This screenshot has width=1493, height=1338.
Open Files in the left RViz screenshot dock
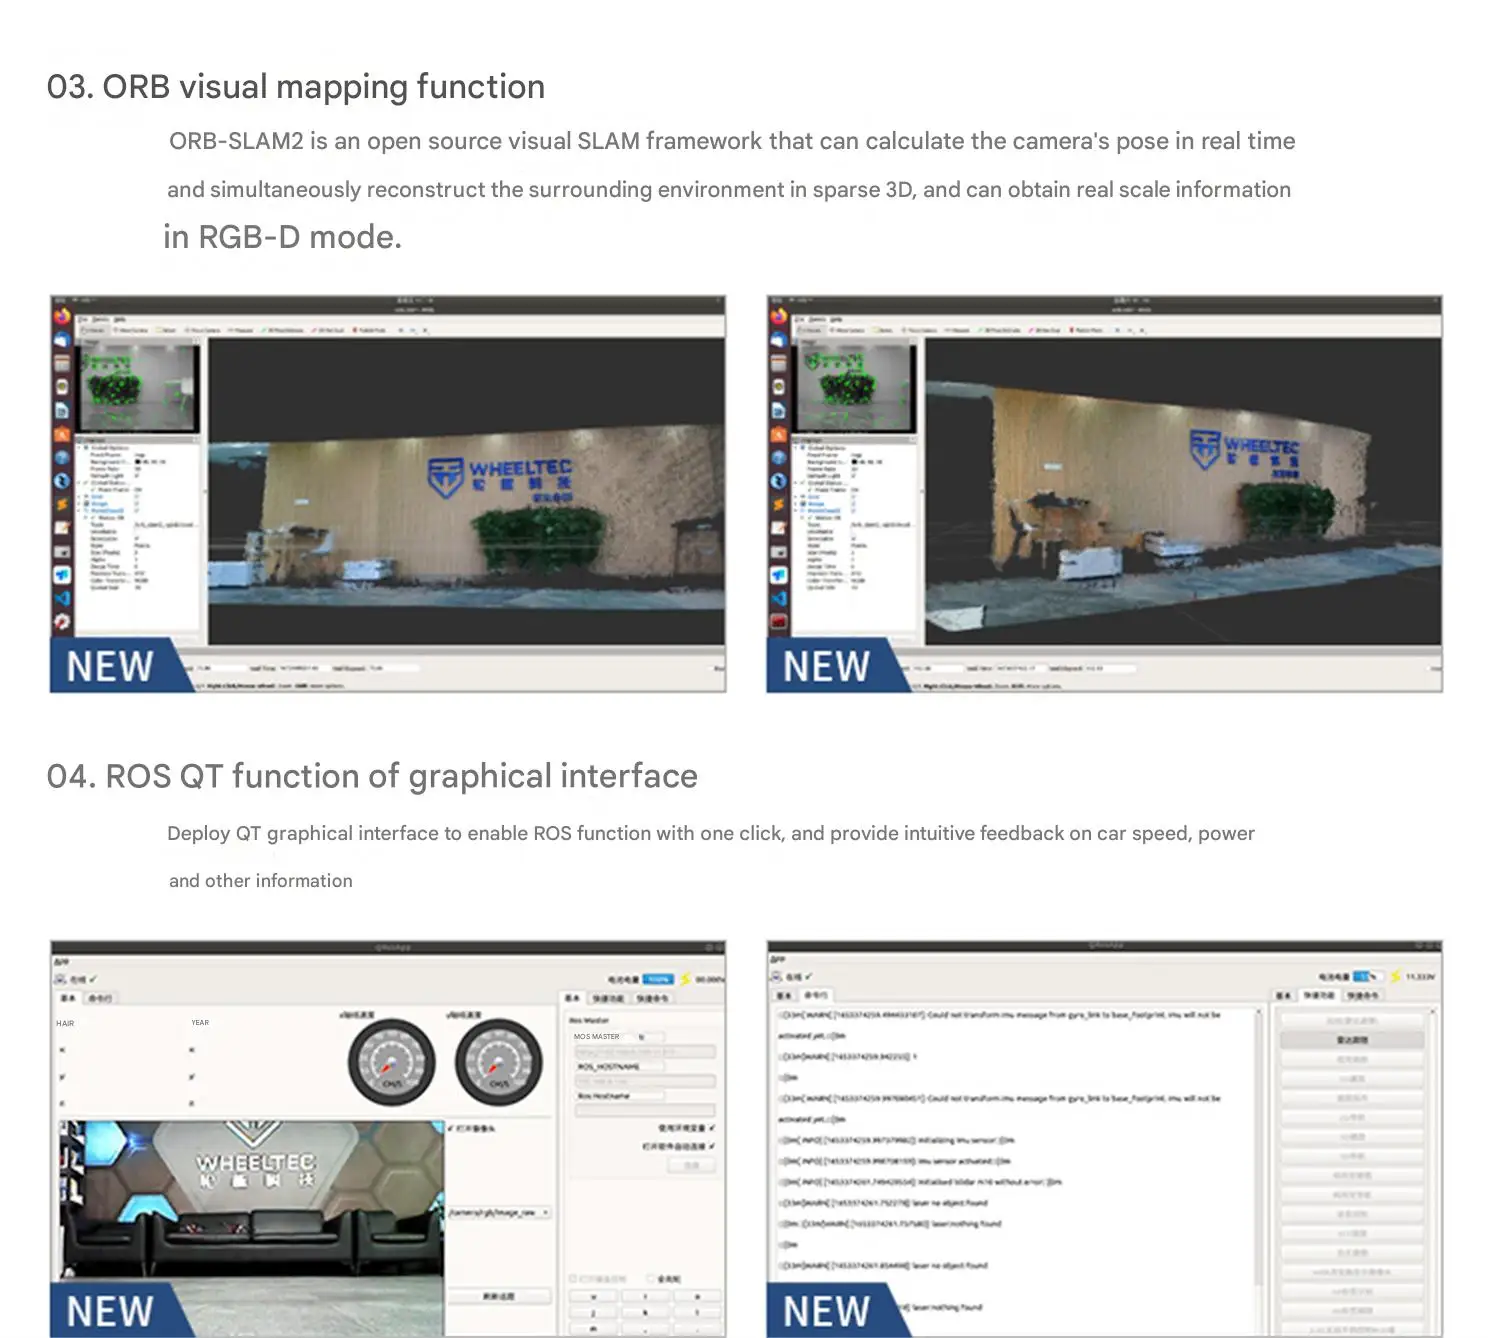click(x=62, y=363)
